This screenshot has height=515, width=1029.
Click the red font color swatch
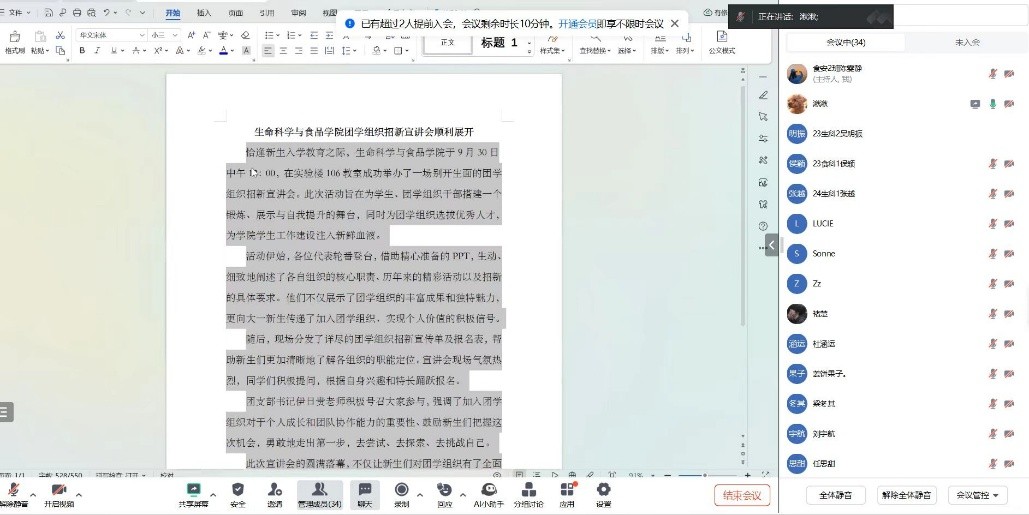[224, 50]
